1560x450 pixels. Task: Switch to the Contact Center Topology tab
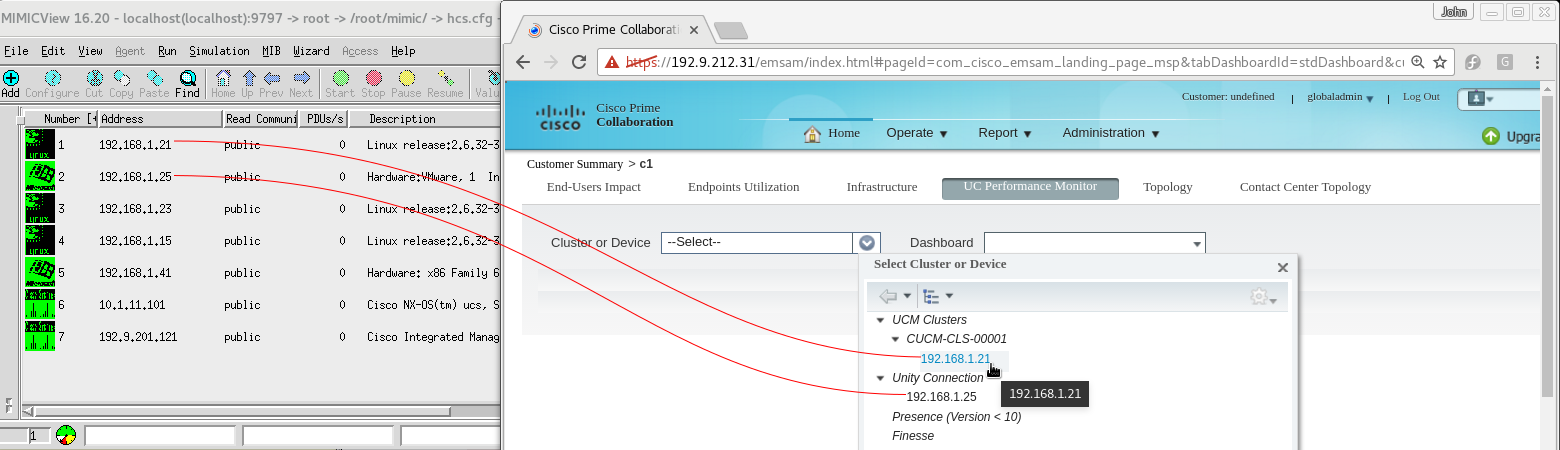click(1305, 187)
